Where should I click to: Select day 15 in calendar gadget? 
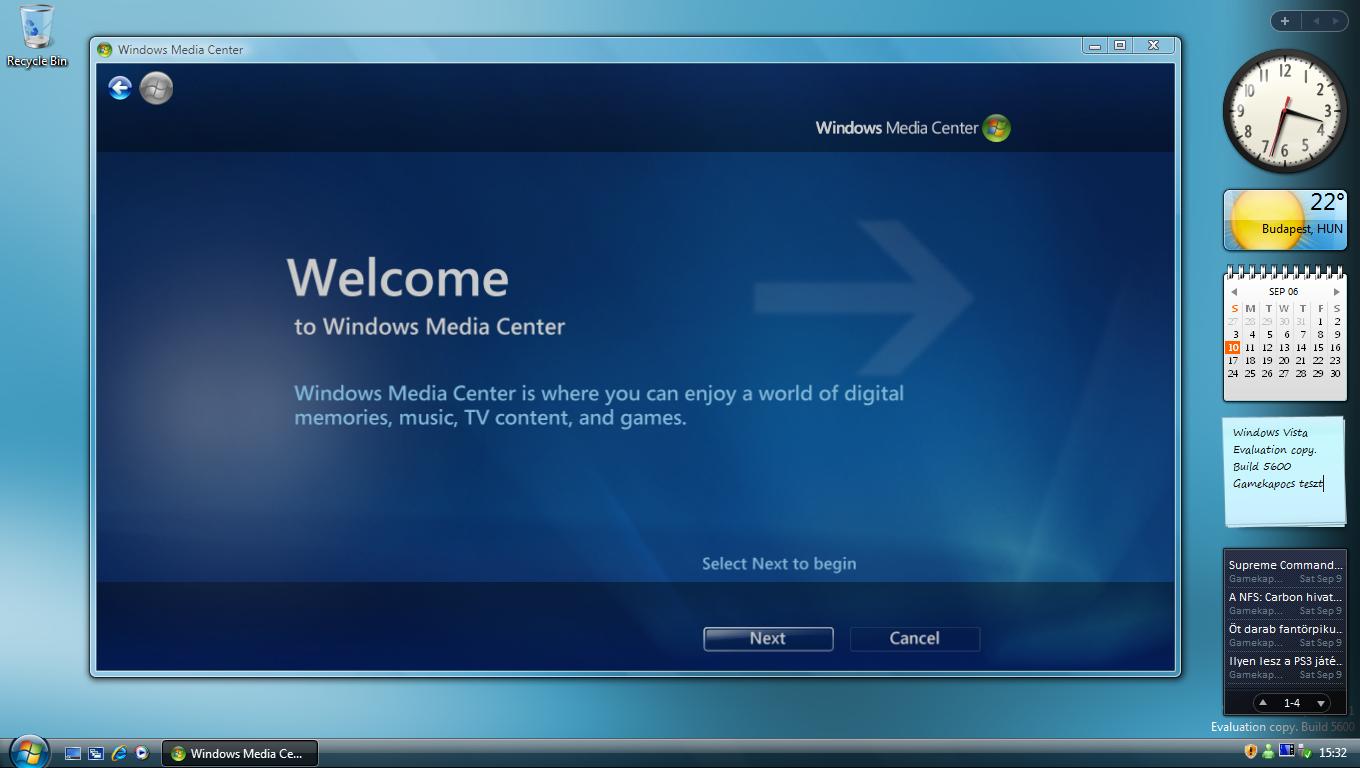pos(1318,347)
